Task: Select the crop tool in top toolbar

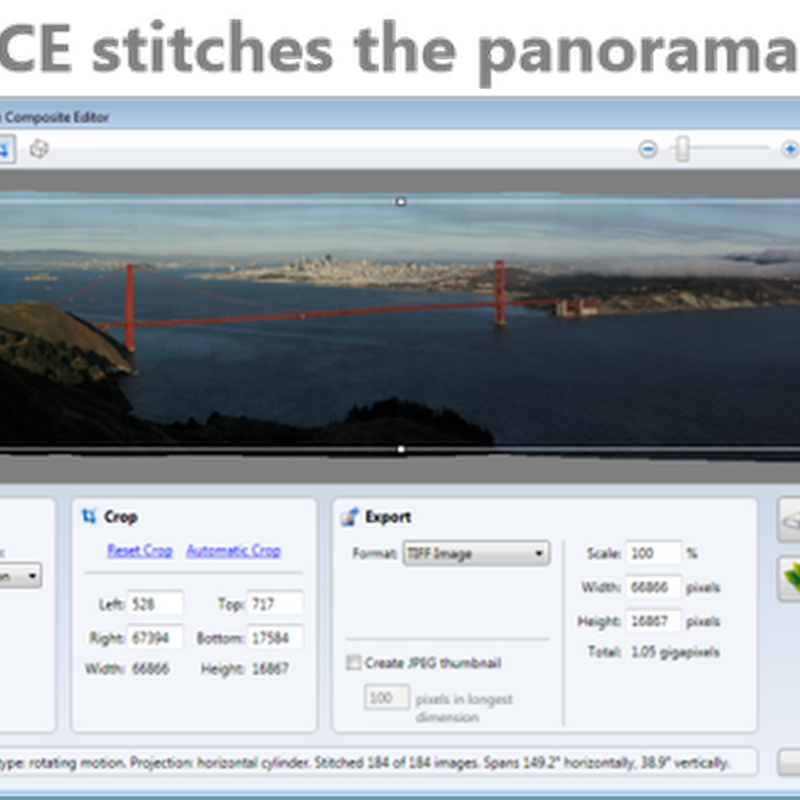Action: click(5, 149)
